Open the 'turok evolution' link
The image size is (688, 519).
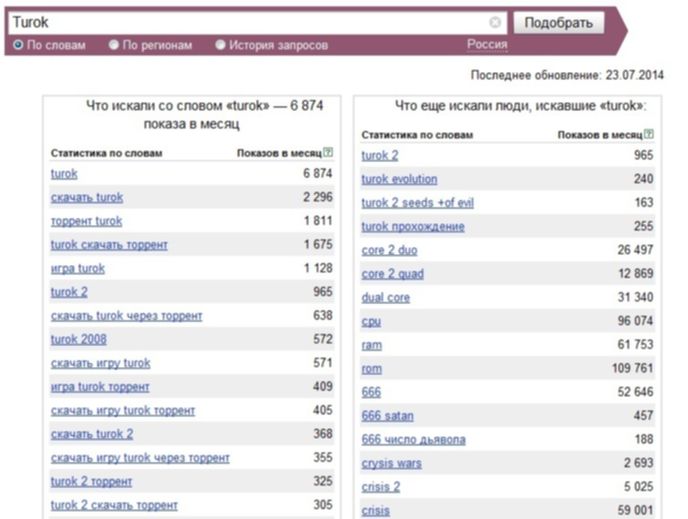pyautogui.click(x=399, y=179)
